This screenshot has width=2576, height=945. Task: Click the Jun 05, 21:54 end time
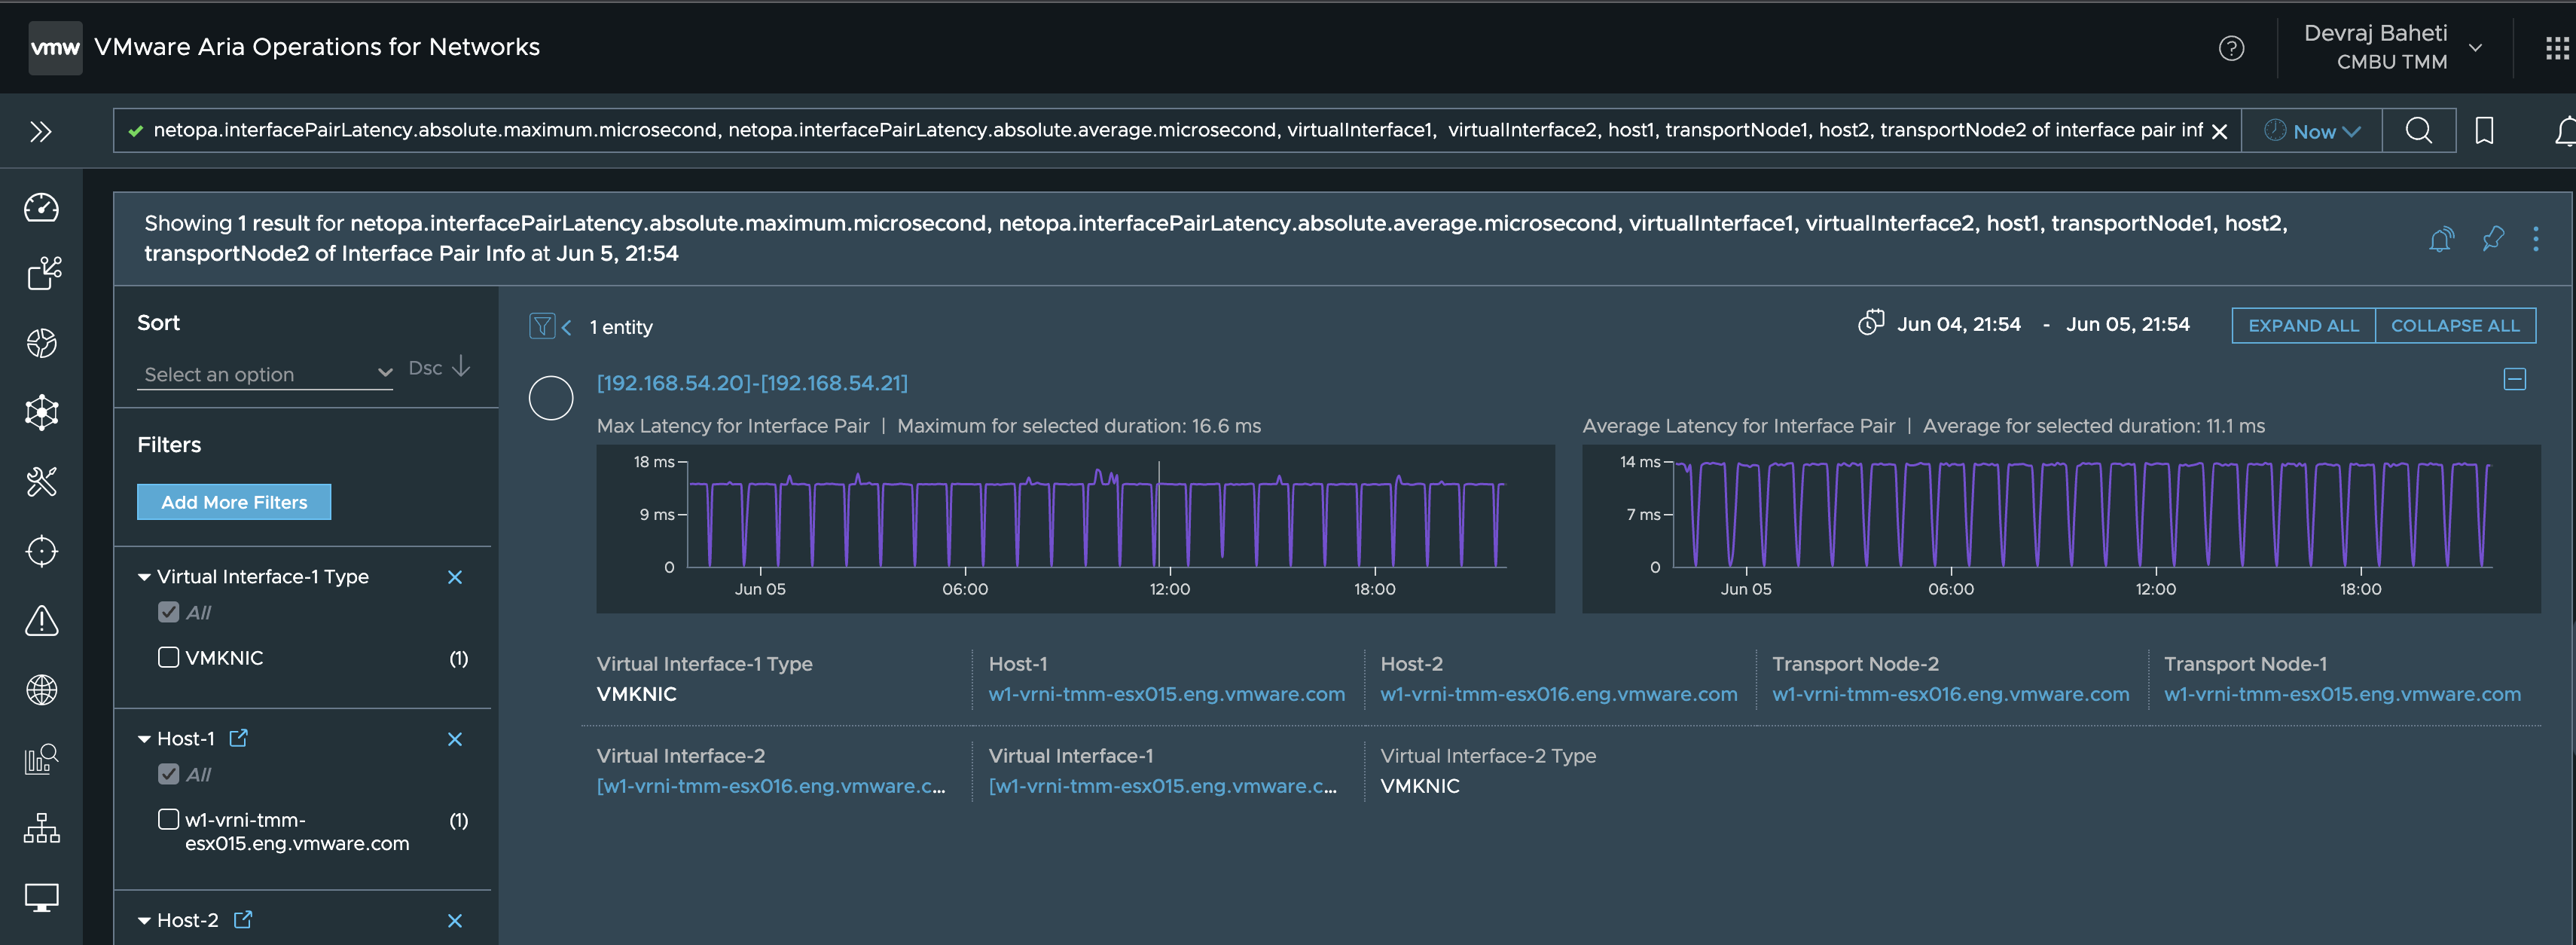2128,324
